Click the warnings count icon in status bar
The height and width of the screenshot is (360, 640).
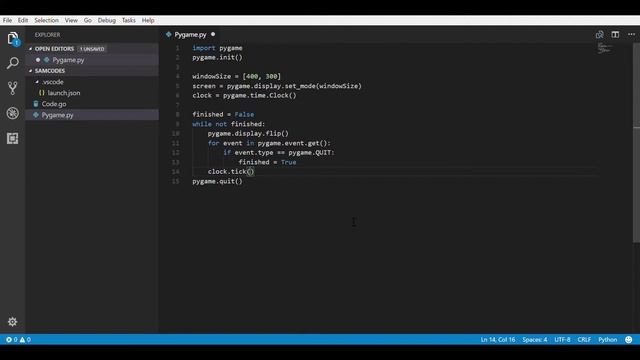click(x=22, y=340)
